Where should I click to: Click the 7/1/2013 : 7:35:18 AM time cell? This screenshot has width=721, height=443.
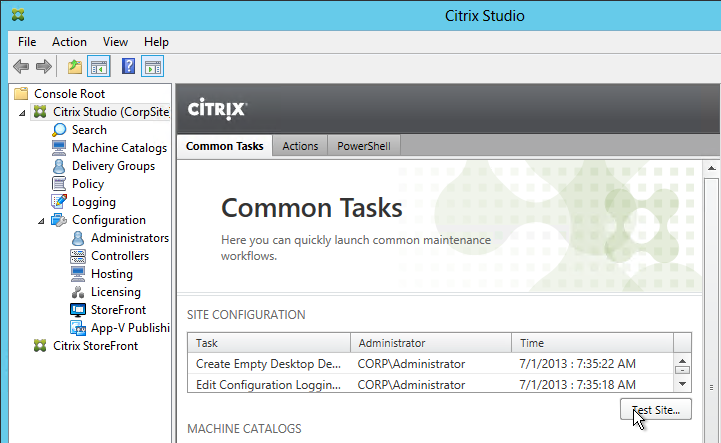(x=578, y=384)
